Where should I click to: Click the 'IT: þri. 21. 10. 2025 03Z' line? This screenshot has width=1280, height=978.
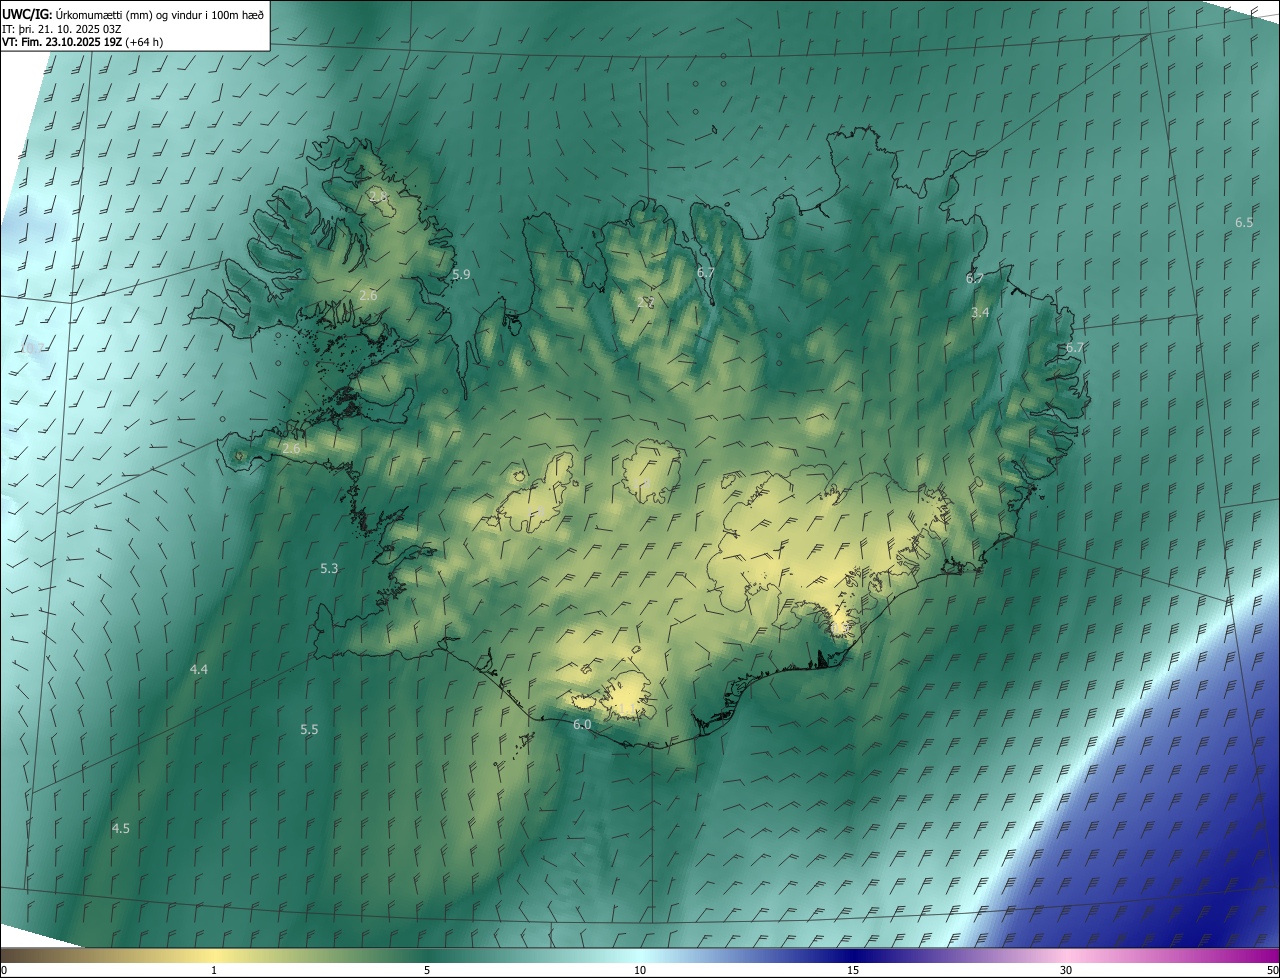(x=62, y=28)
